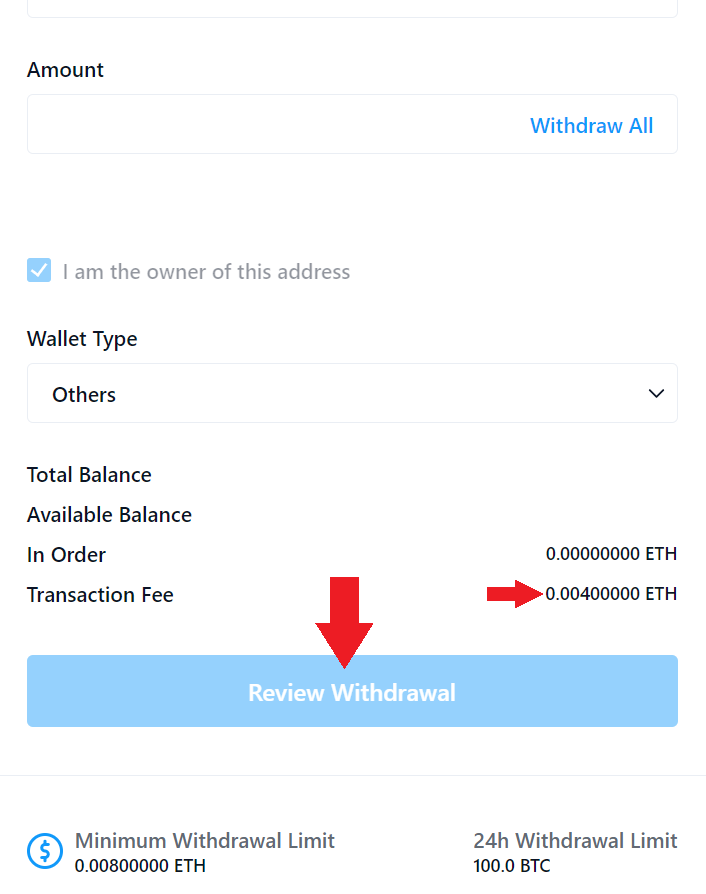Click the Minimum Withdrawal Limit heading
The width and height of the screenshot is (706, 894).
click(205, 840)
